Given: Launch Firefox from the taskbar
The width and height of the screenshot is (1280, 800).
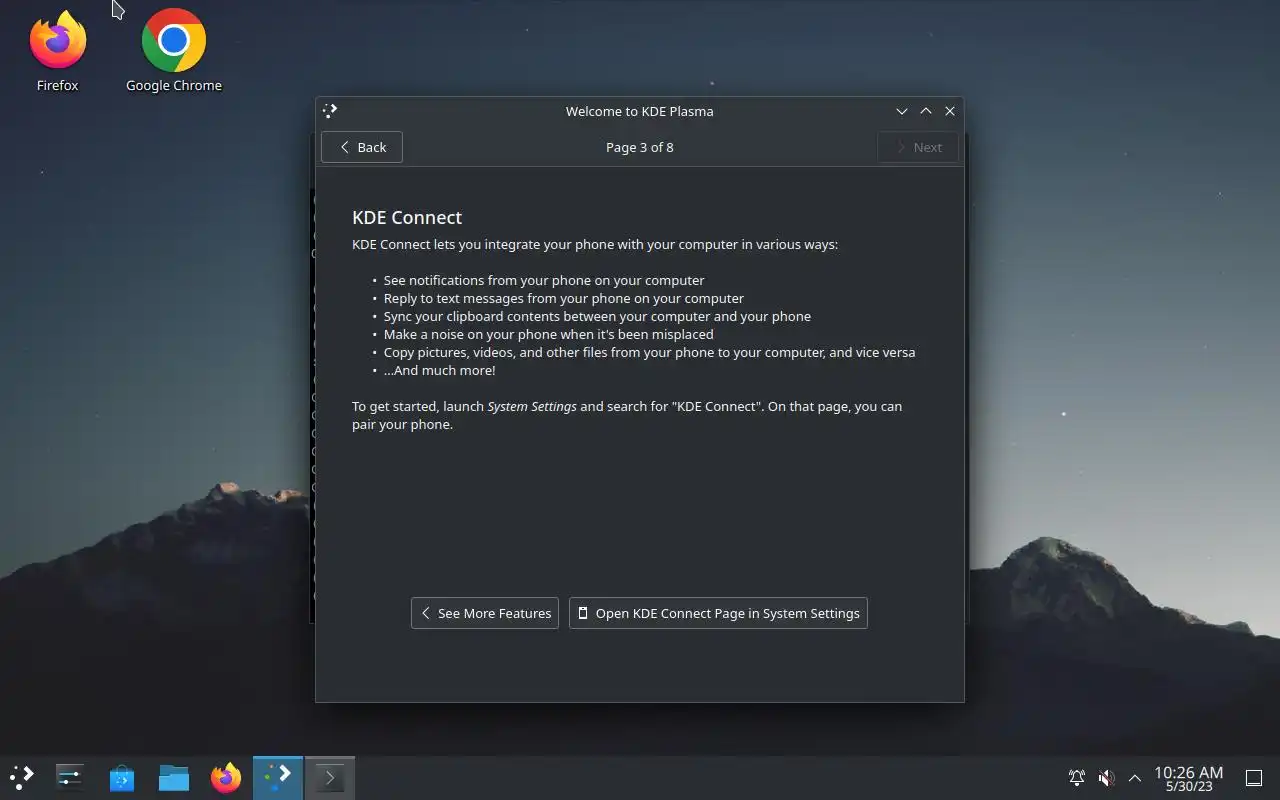Looking at the screenshot, I should tap(226, 777).
